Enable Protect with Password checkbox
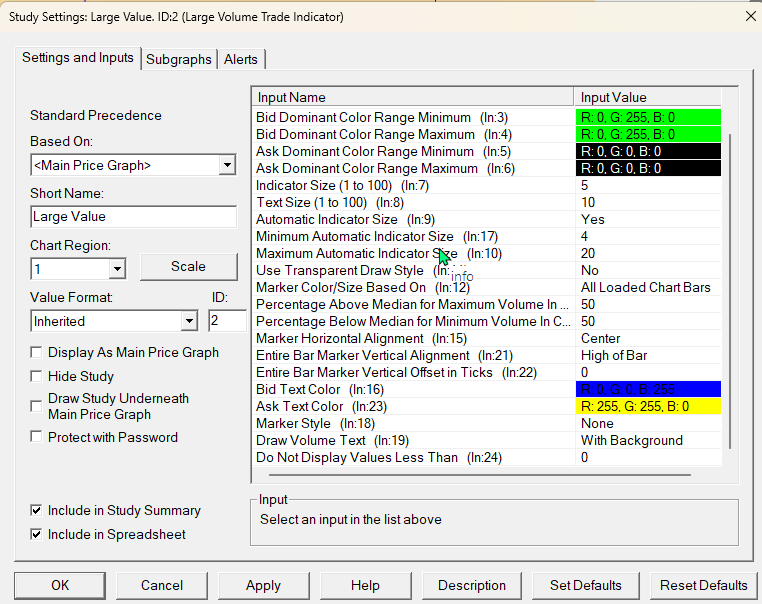 pyautogui.click(x=36, y=437)
